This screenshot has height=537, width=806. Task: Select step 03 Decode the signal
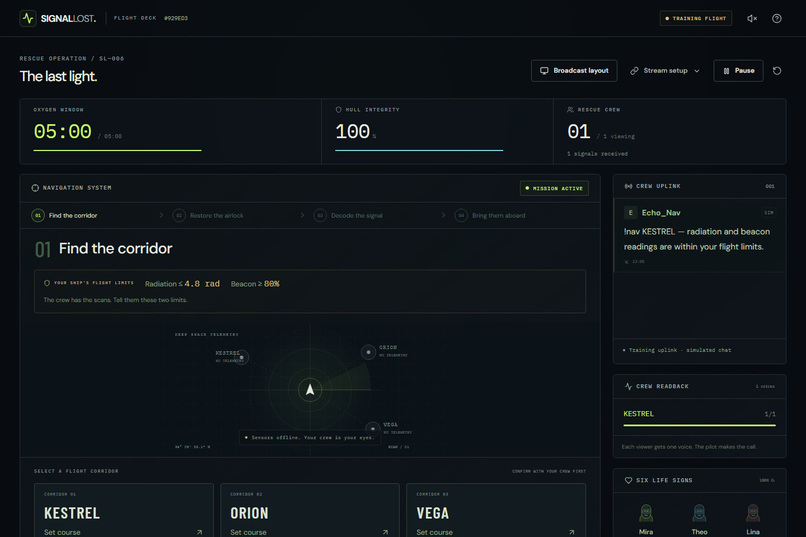tap(349, 215)
